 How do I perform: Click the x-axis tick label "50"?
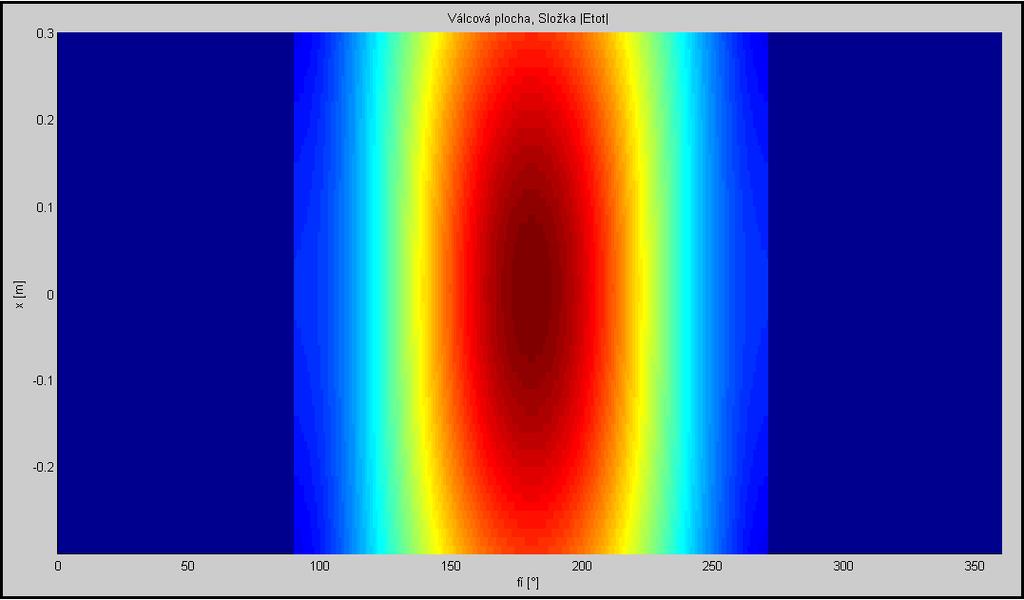click(188, 567)
